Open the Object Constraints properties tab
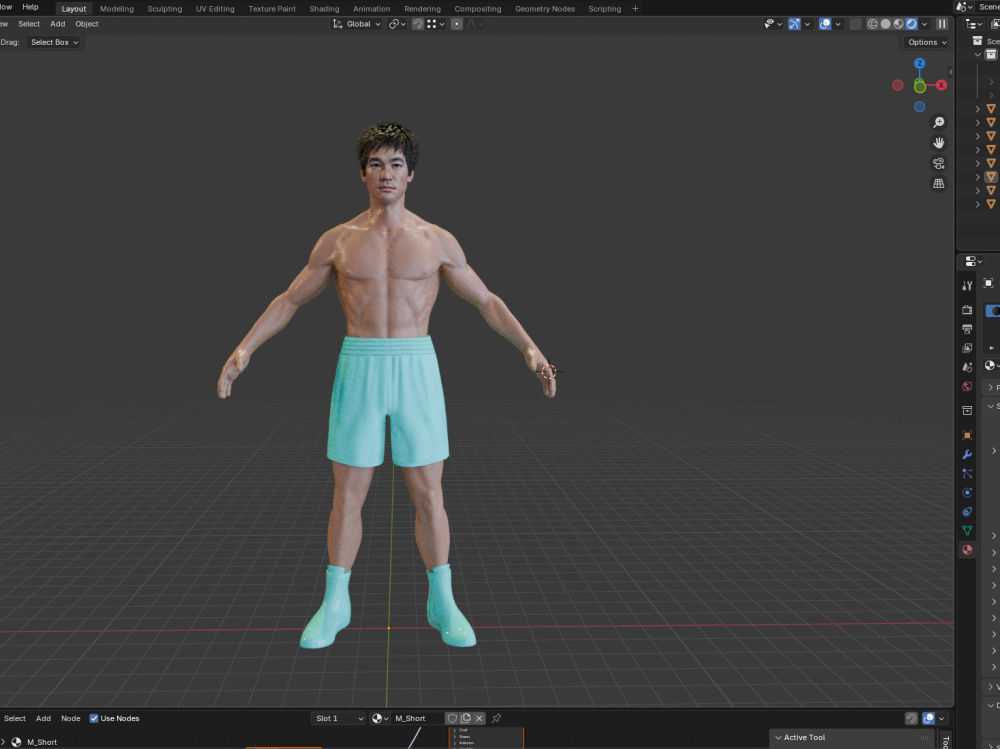Screen dimensions: 1000x749 click(967, 512)
